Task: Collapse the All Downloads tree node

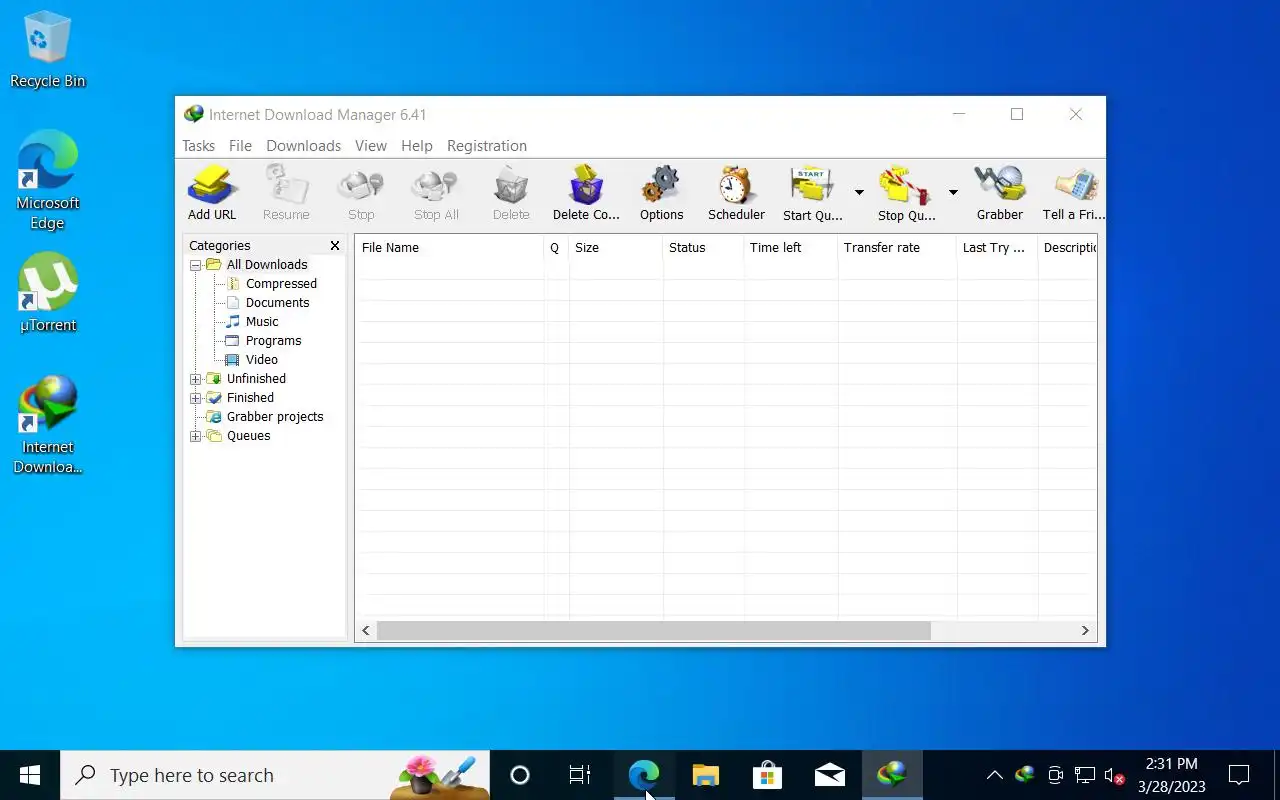Action: (x=196, y=265)
